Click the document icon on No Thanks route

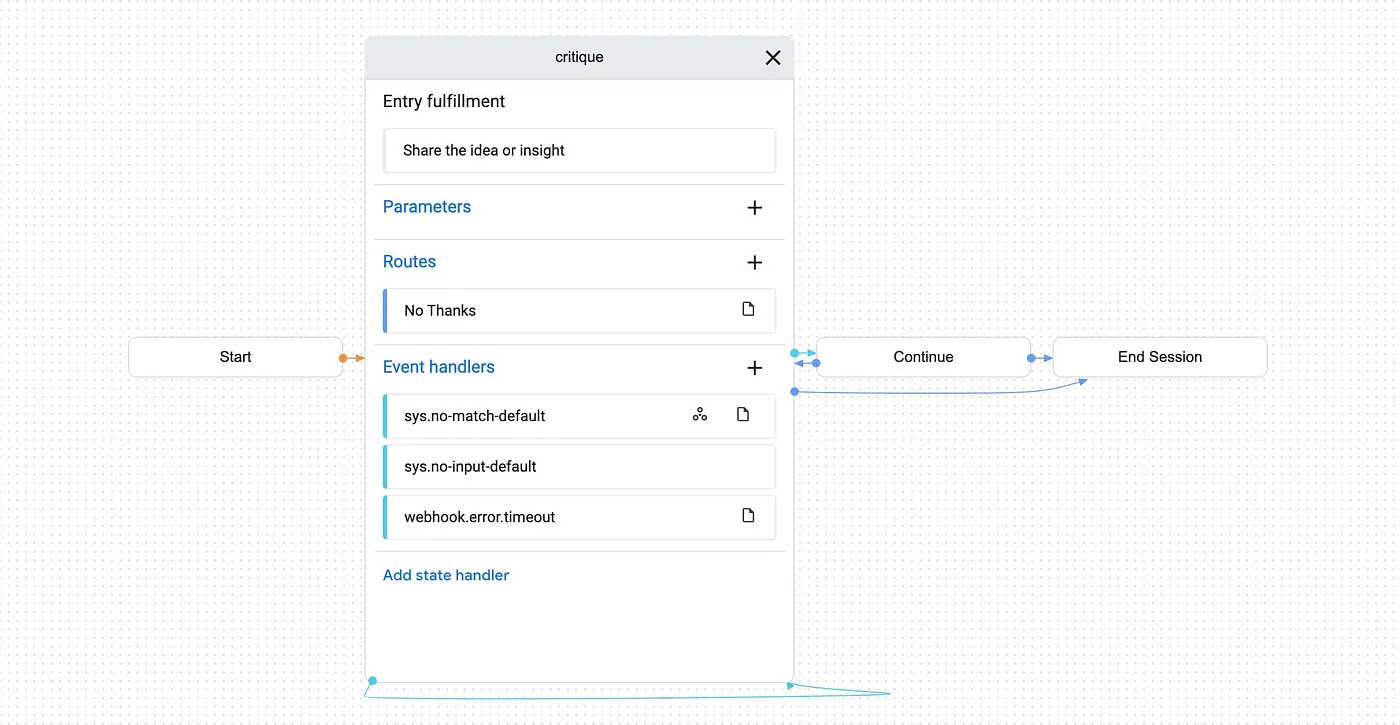[x=748, y=309]
